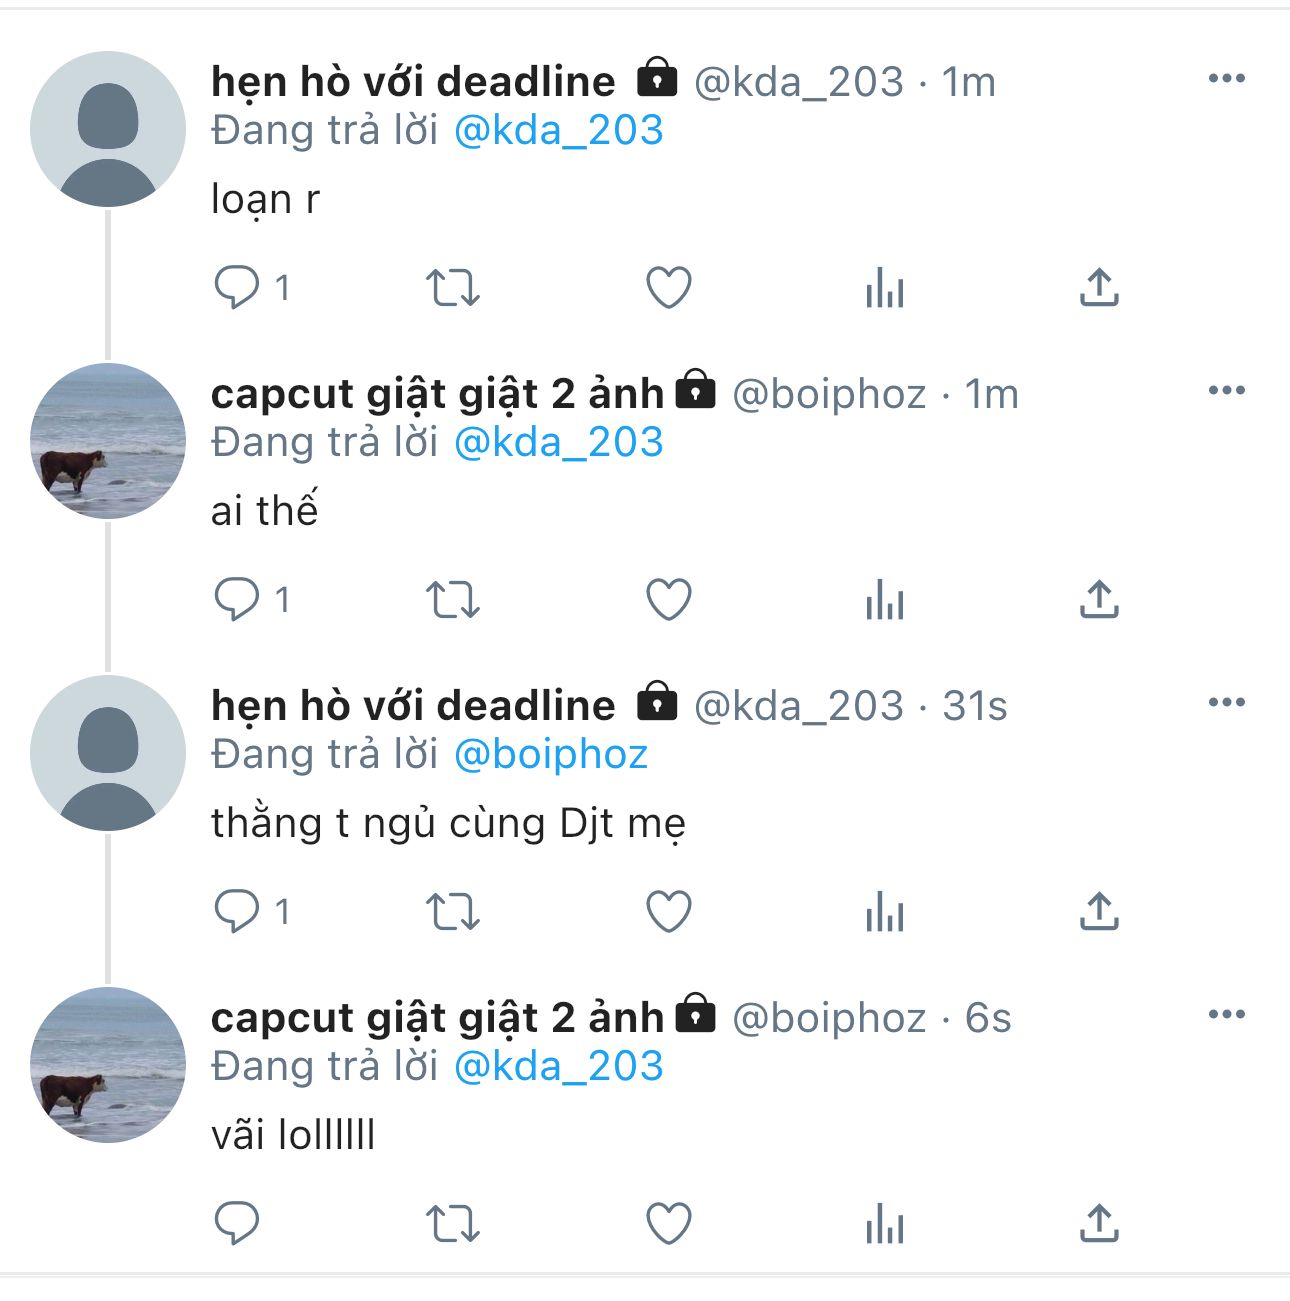Screen dimensions: 1290x1301
Task: Open the @boiphoz mention link in third tweet
Action: click(551, 754)
